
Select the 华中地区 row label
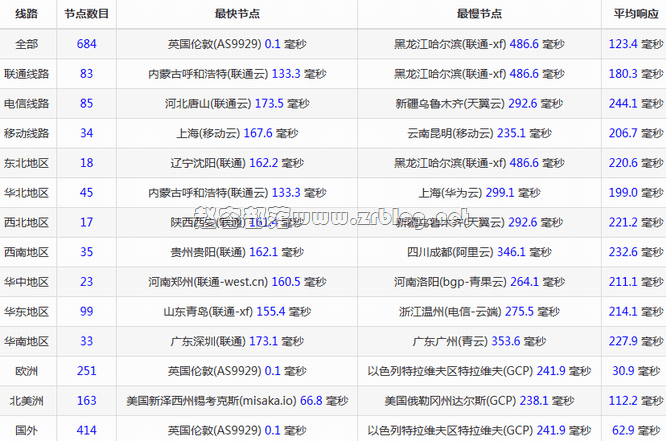[x=26, y=282]
